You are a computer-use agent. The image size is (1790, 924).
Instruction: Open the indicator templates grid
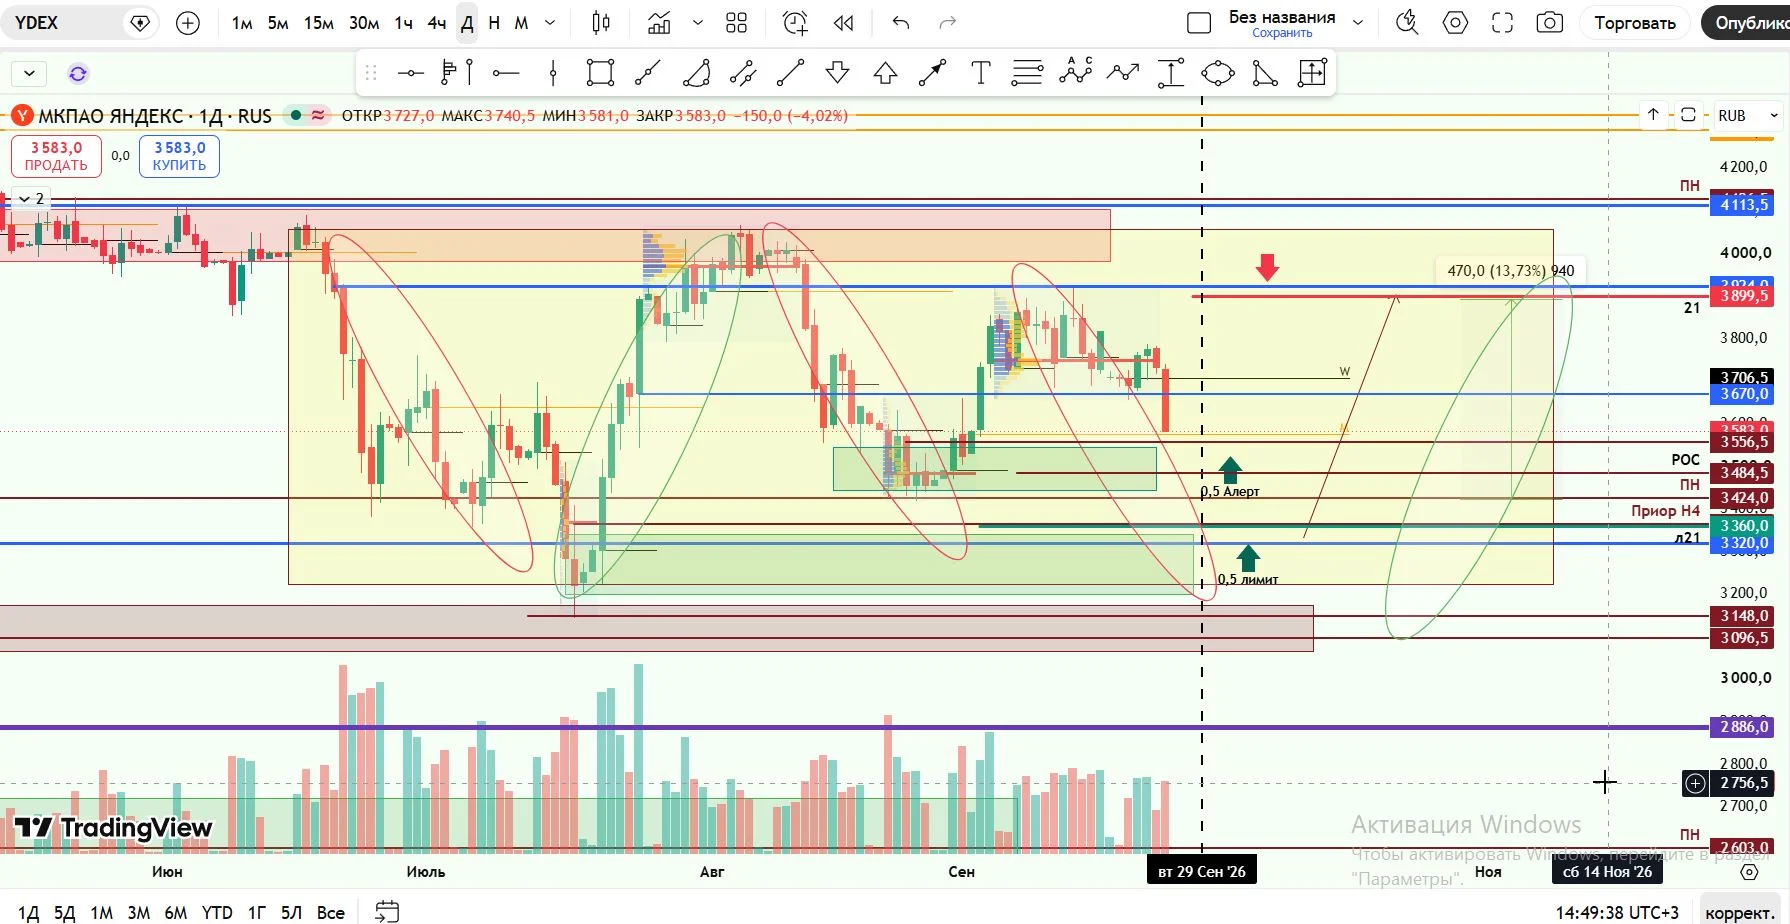737,23
